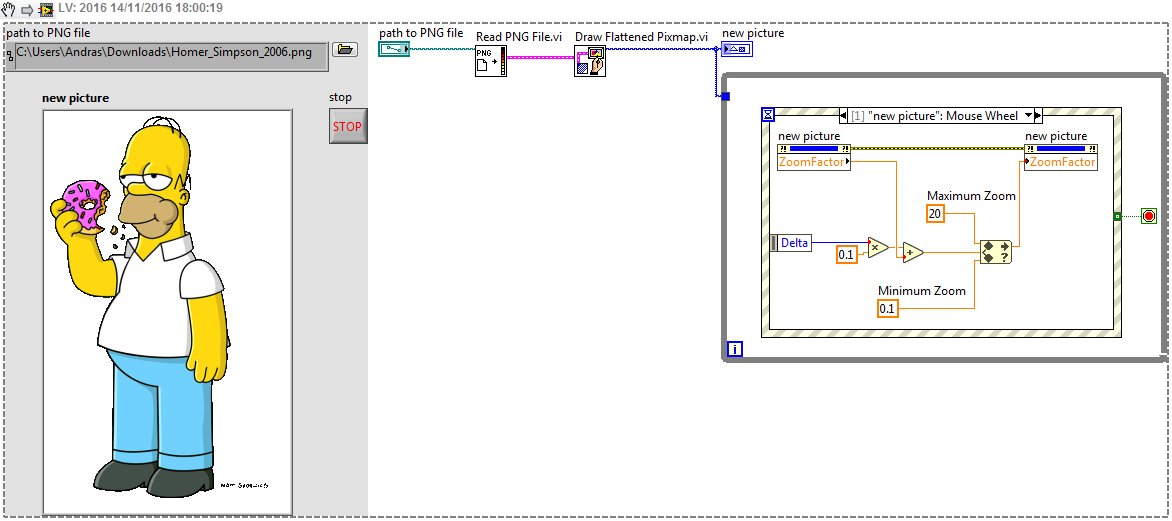Click the loop iteration terminal i
This screenshot has width=1172, height=521.
[735, 348]
